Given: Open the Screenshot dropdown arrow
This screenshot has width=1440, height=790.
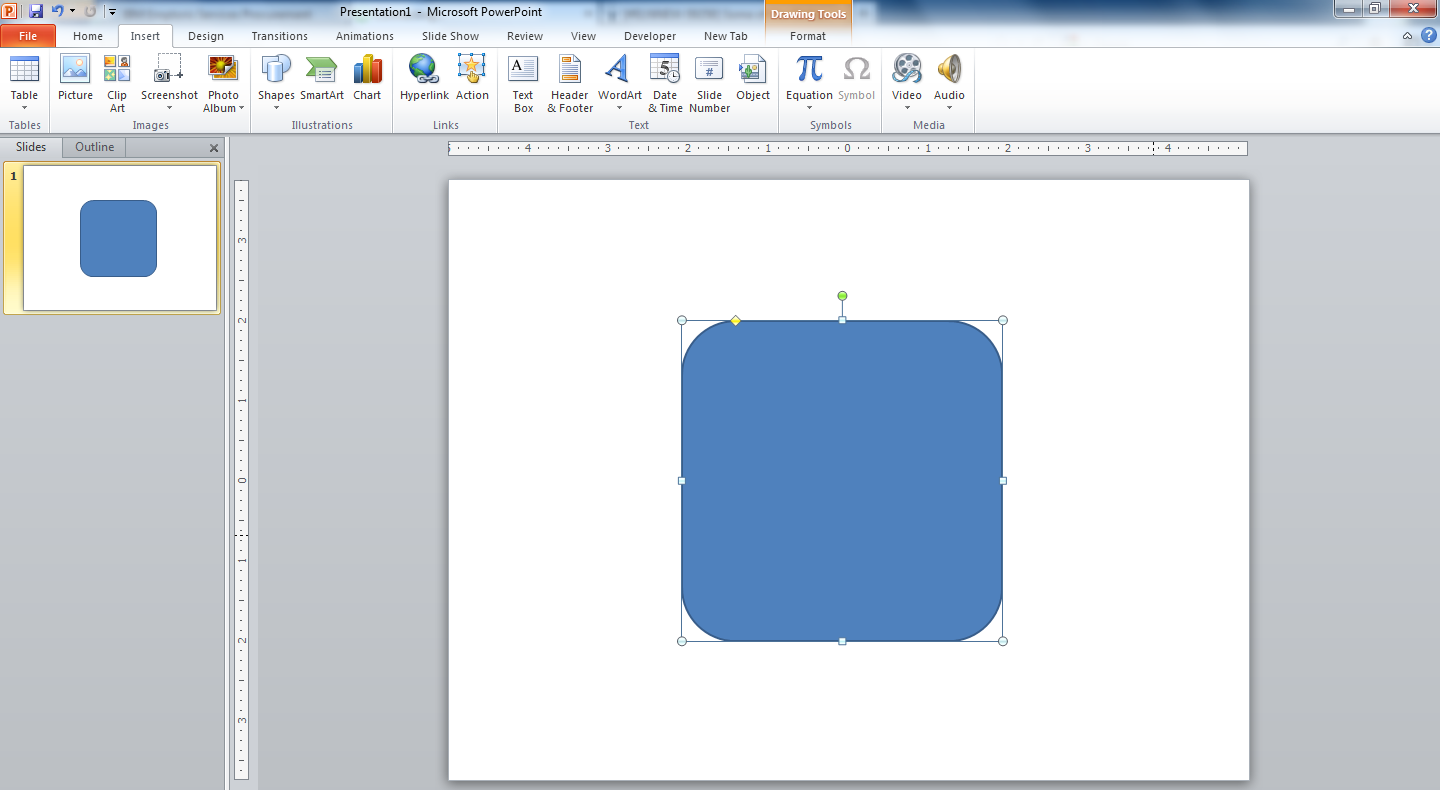Looking at the screenshot, I should pyautogui.click(x=169, y=108).
